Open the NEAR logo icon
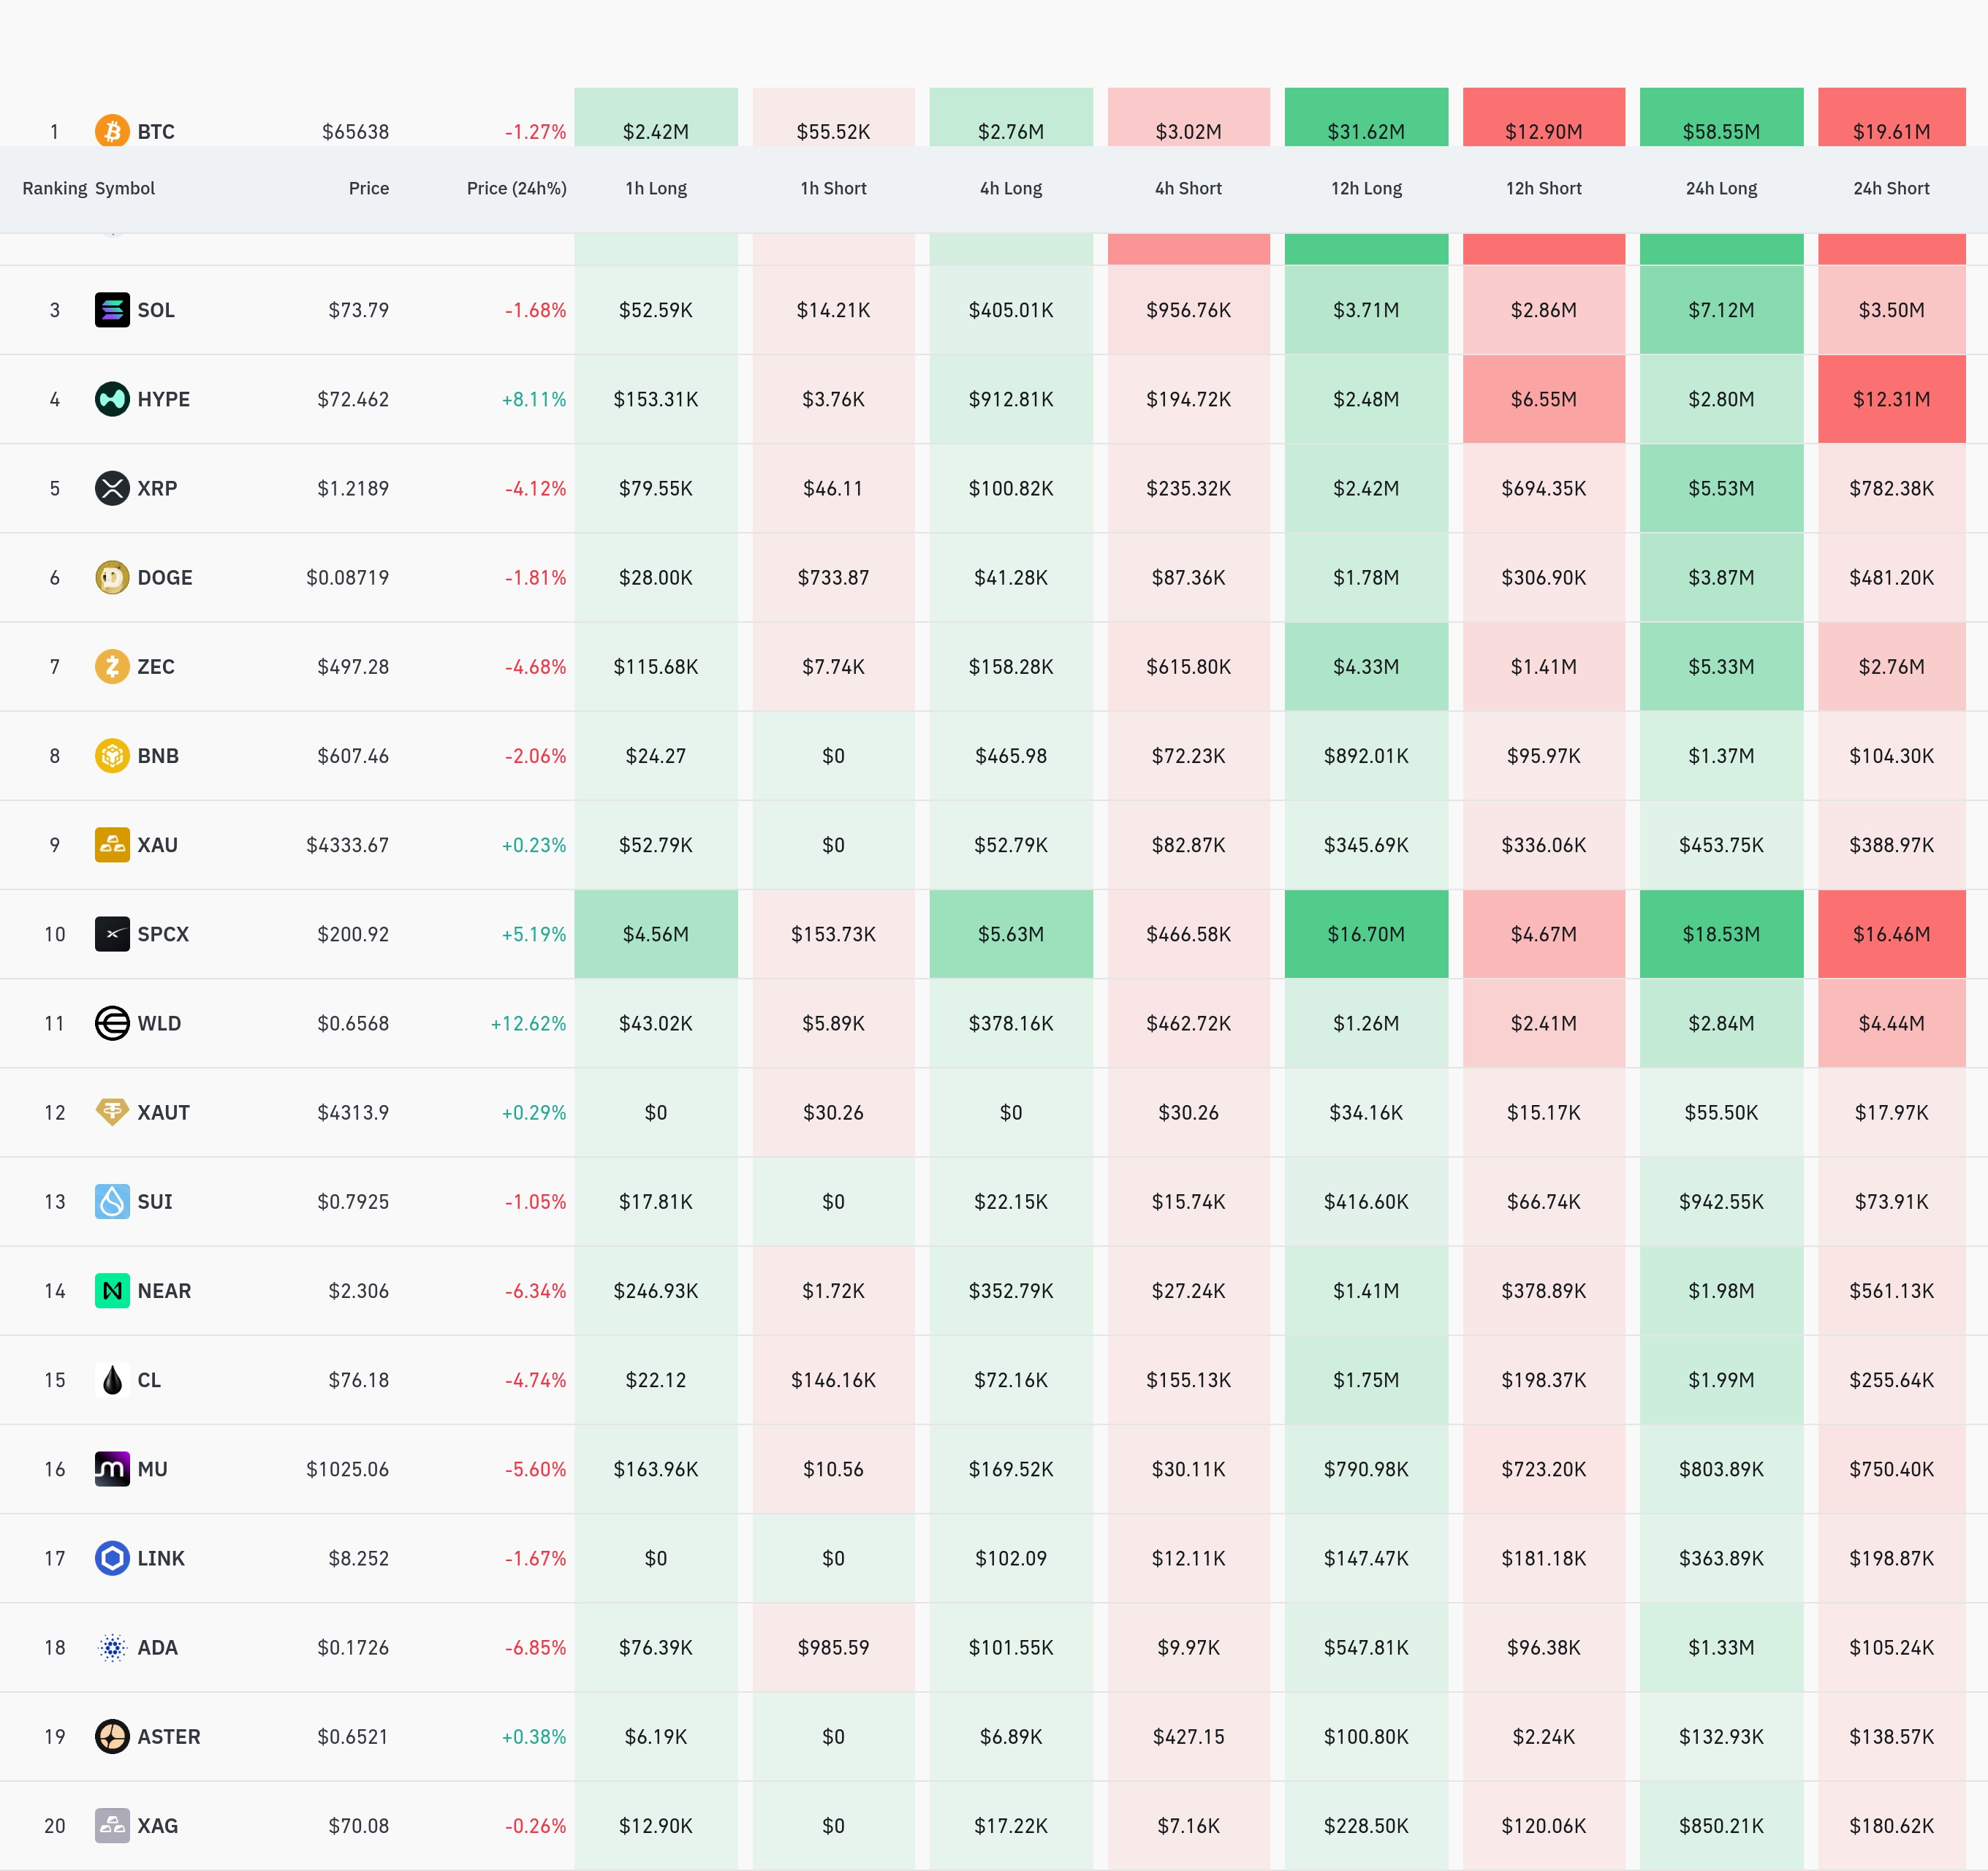1988x1871 pixels. [112, 1290]
